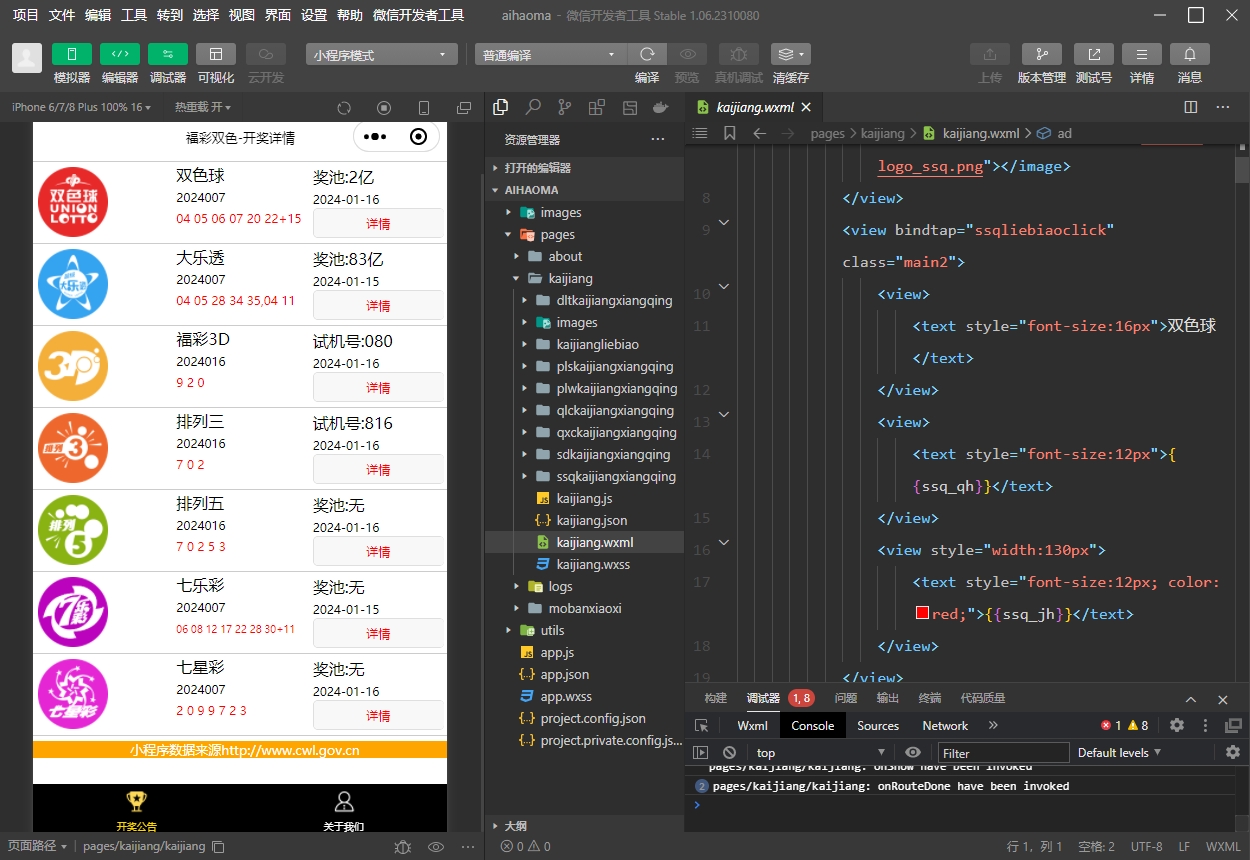Click 详情 button in the 福彩3D row

378,387
